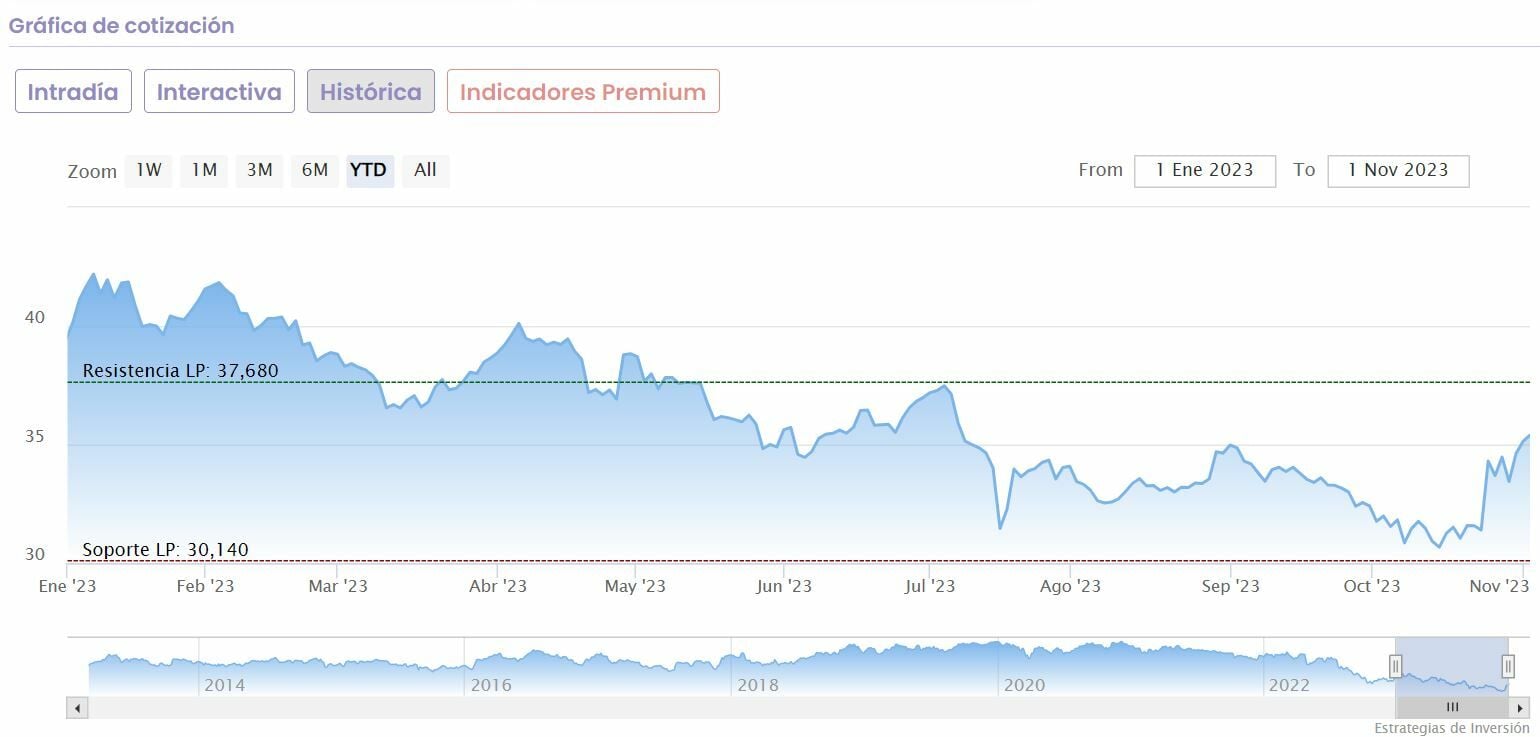Image resolution: width=1540 pixels, height=737 pixels.
Task: Set zoom to 6M
Action: click(x=315, y=170)
